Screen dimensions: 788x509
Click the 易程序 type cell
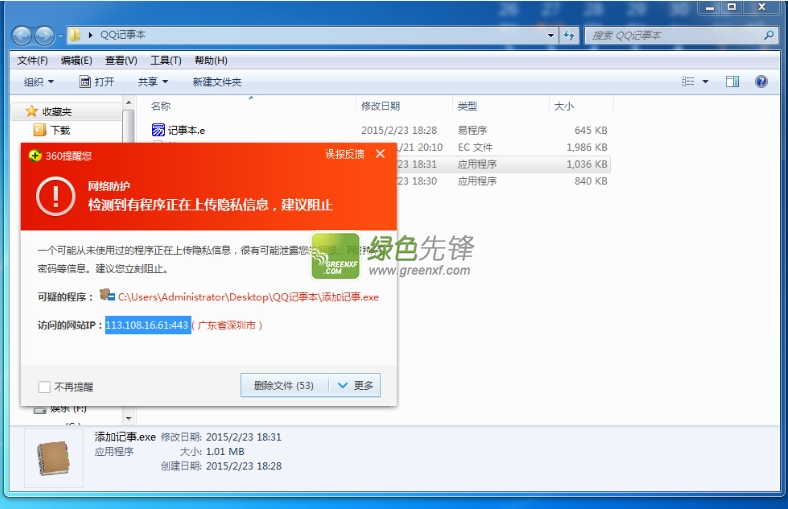click(x=472, y=130)
